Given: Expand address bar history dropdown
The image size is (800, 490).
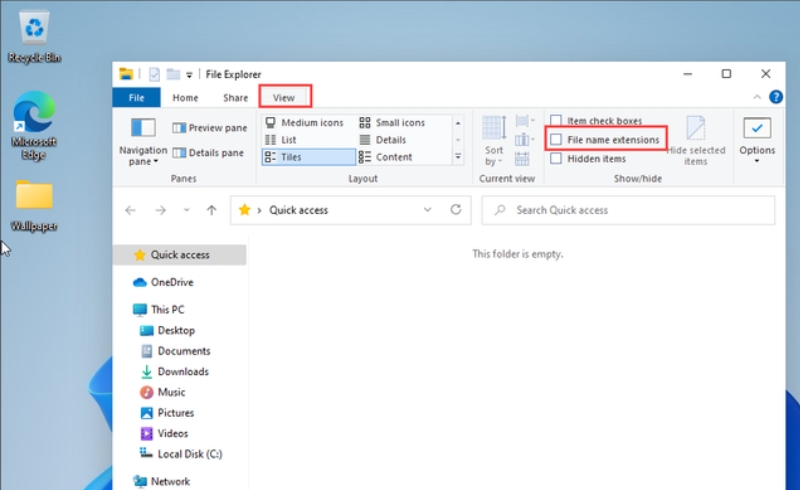Looking at the screenshot, I should click(428, 210).
